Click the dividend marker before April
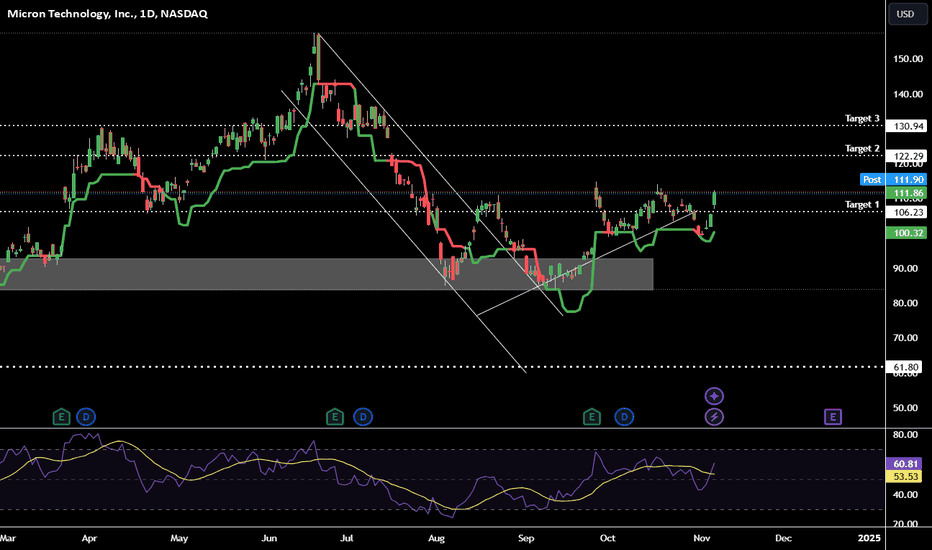Screen dimensions: 932x550 tap(86, 417)
